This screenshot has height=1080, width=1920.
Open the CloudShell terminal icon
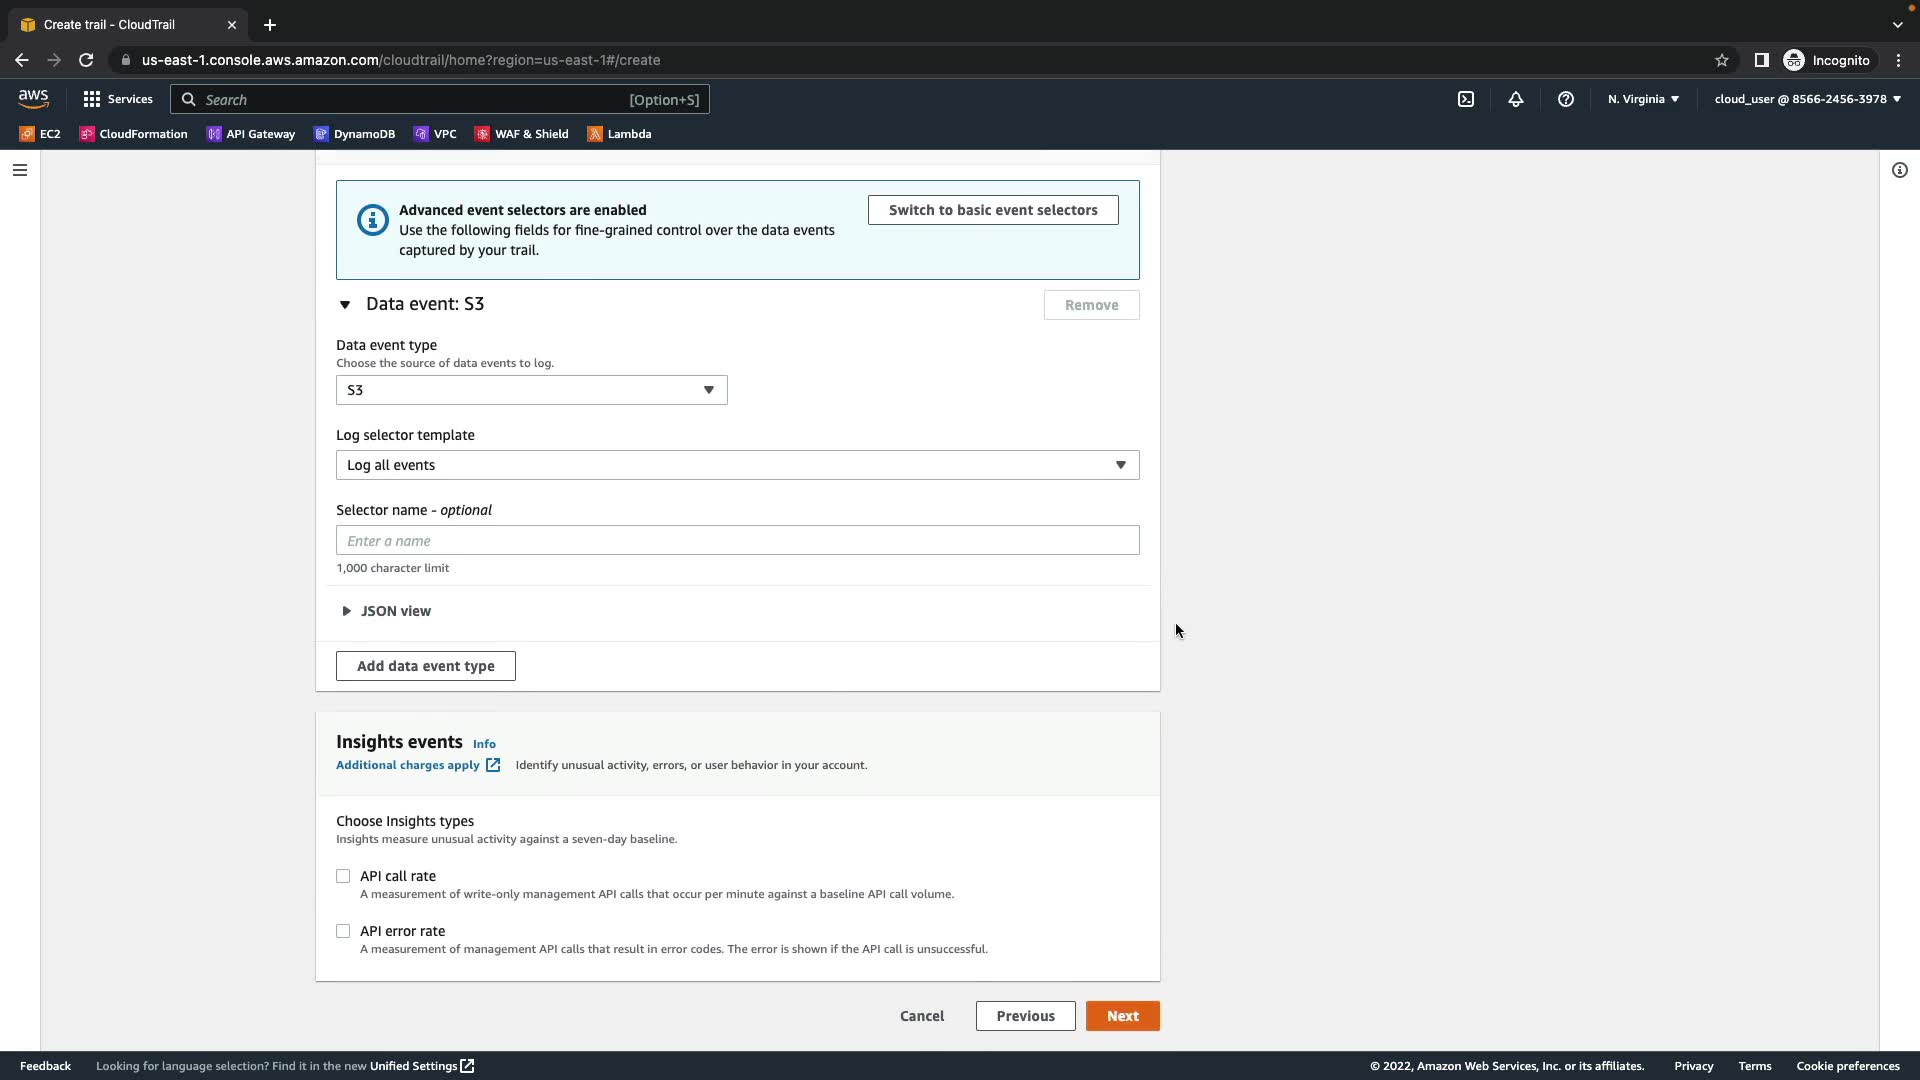(1466, 99)
